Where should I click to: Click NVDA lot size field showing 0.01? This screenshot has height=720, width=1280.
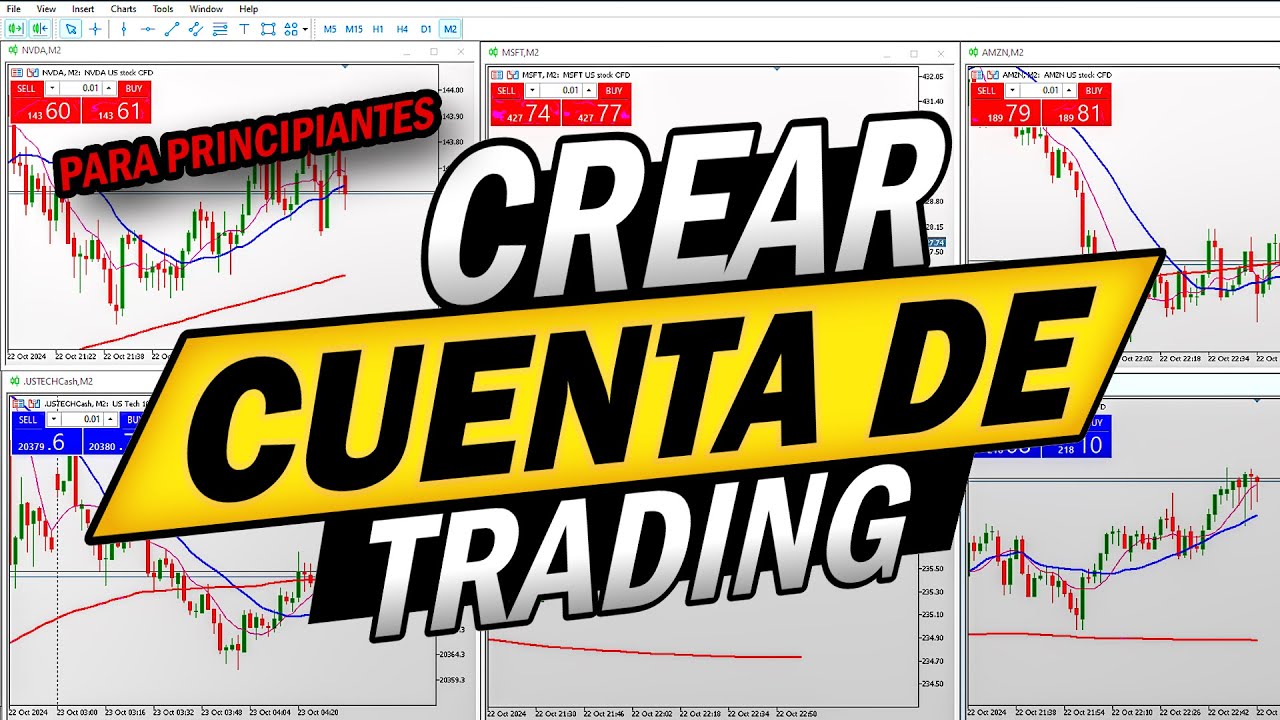(81, 89)
